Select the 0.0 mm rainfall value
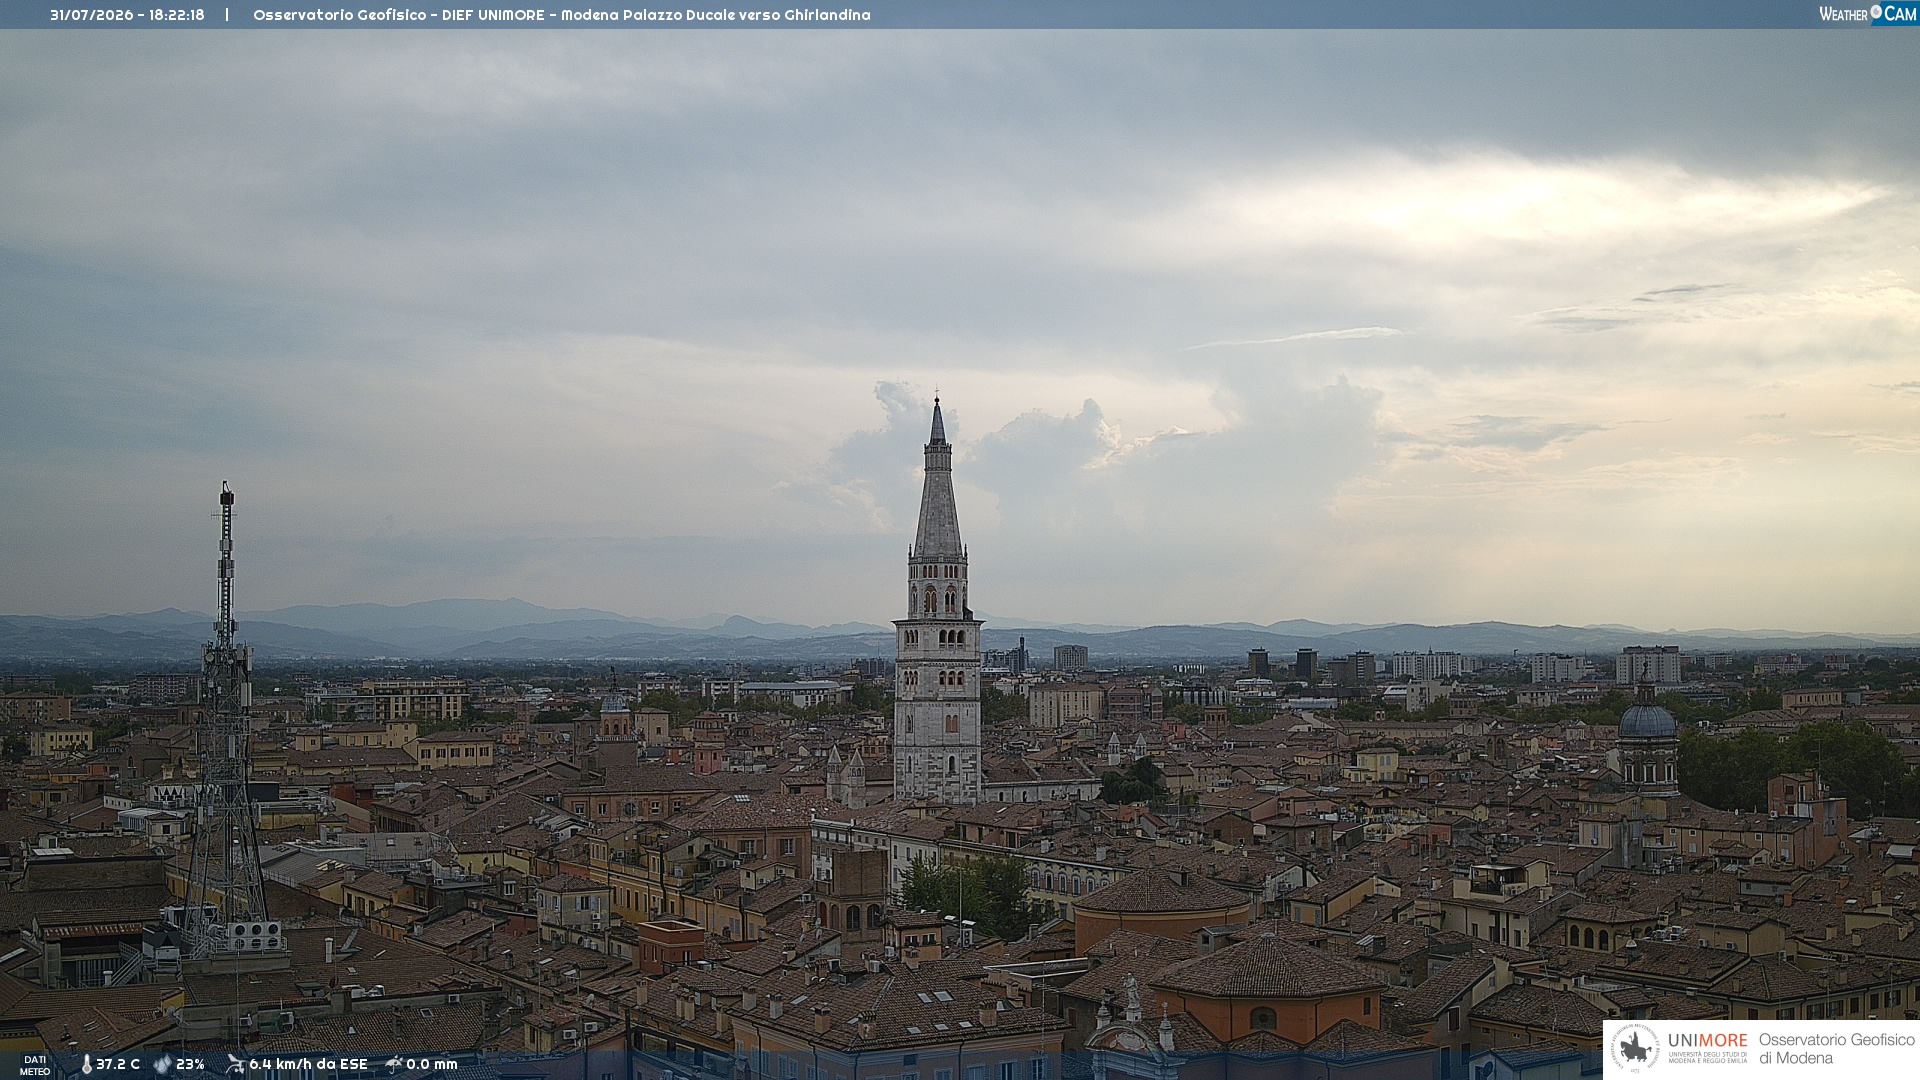Viewport: 1920px width, 1080px height. 432,1064
